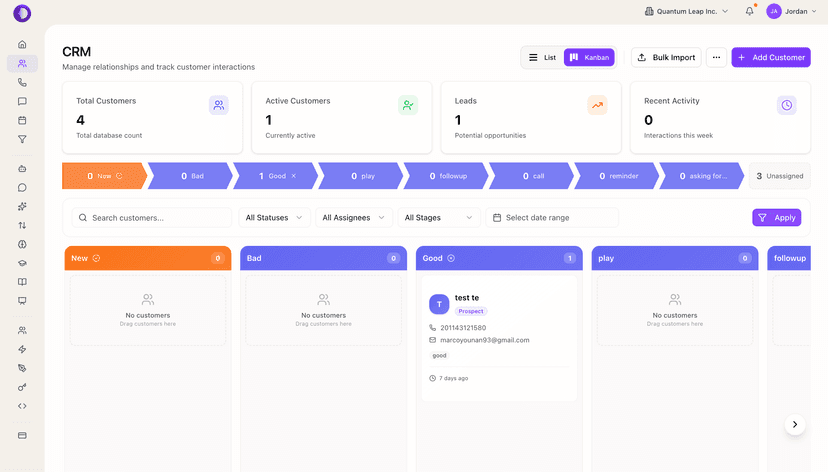
Task: Open the presentation screen sidebar icon
Action: pyautogui.click(x=22, y=301)
